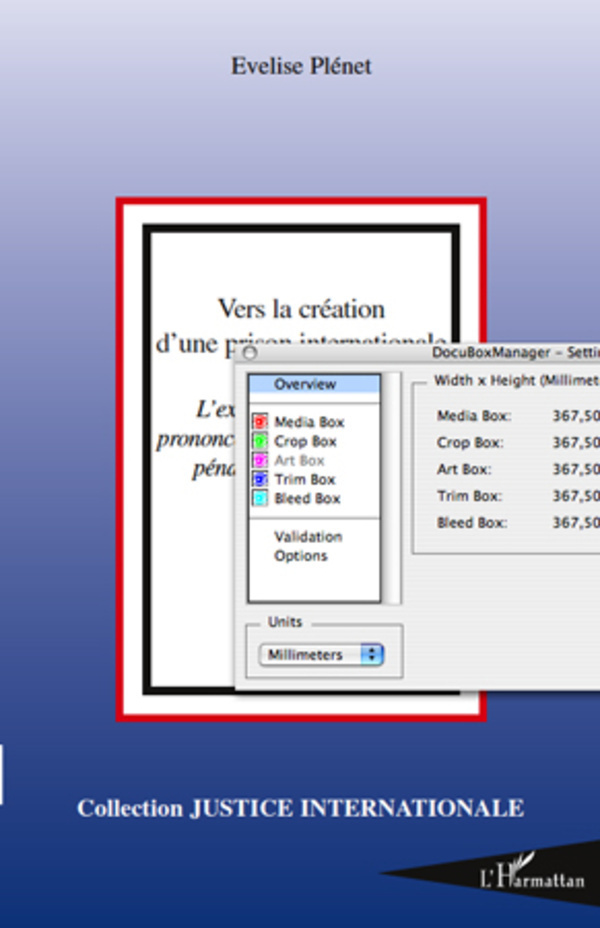Choose Crop Box label in sidebar list
Image resolution: width=600 pixels, height=928 pixels.
click(305, 441)
